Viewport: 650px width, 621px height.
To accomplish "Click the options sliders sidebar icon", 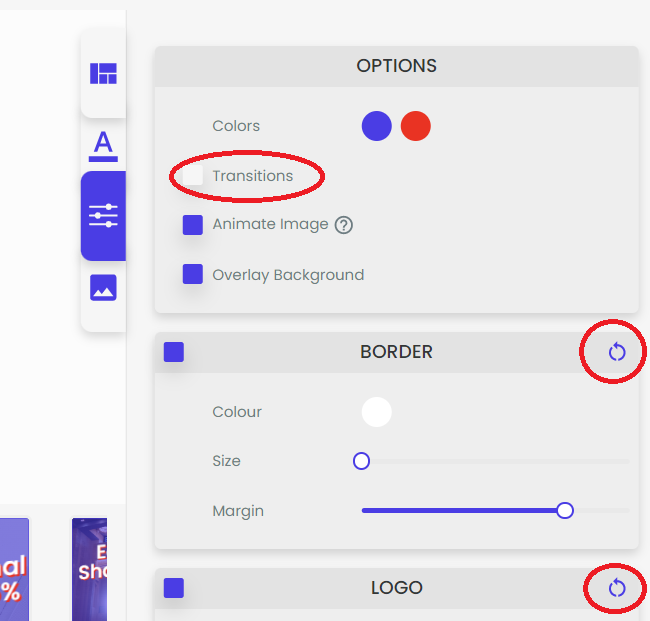I will [103, 215].
